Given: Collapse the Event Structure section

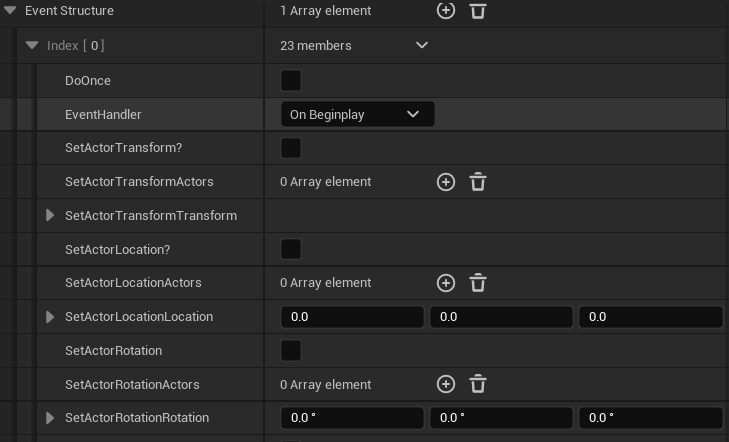Looking at the screenshot, I should (10, 11).
